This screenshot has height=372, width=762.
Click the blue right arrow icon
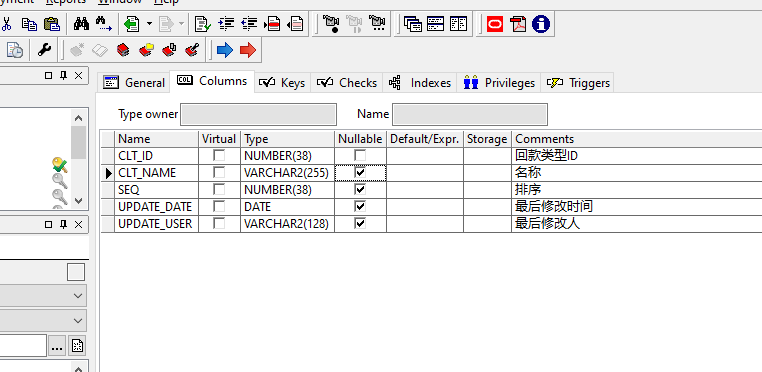point(225,50)
